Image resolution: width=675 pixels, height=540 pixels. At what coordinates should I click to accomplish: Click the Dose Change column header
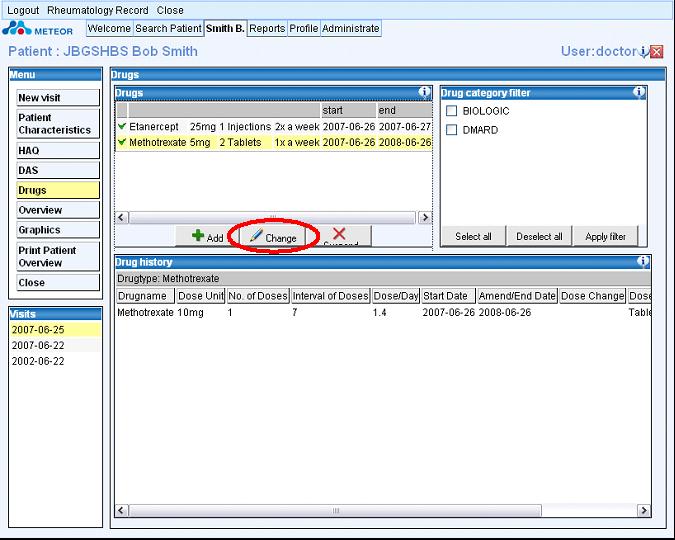pyautogui.click(x=592, y=296)
